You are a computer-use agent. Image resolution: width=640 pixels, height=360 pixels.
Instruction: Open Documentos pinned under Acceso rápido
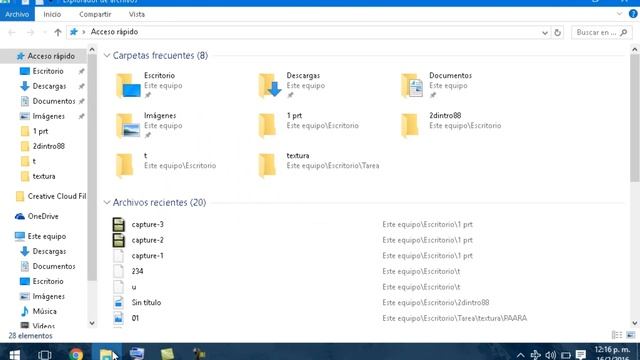(x=54, y=101)
